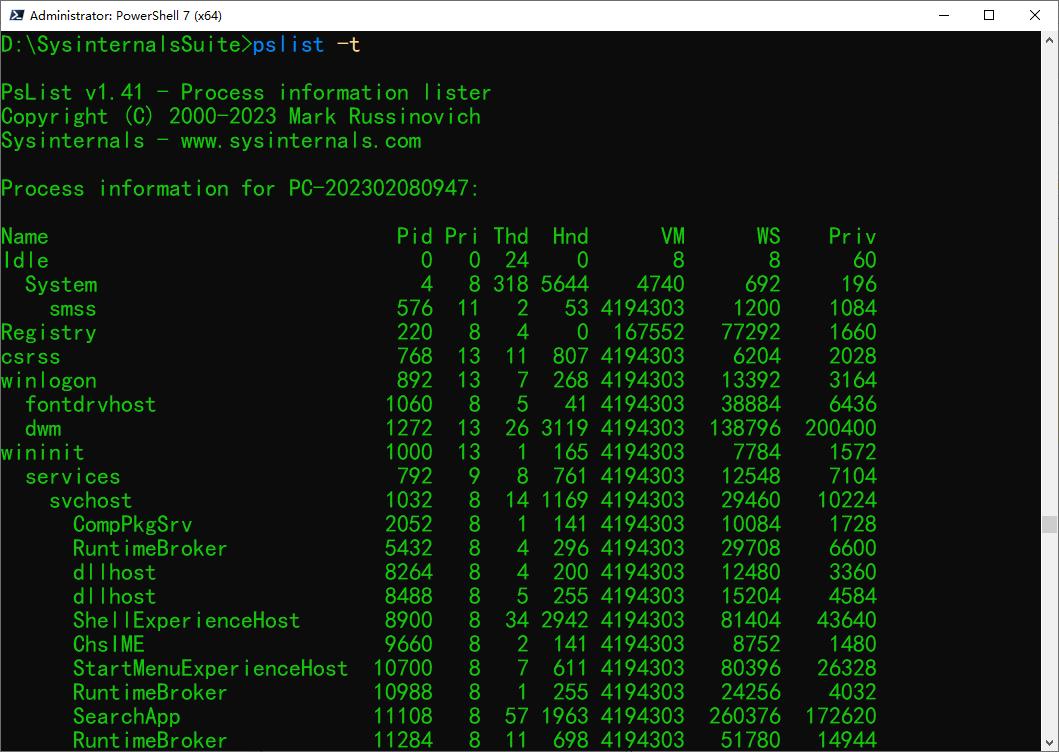1059x752 pixels.
Task: Click the 'SearchApp' process name
Action: [x=126, y=717]
